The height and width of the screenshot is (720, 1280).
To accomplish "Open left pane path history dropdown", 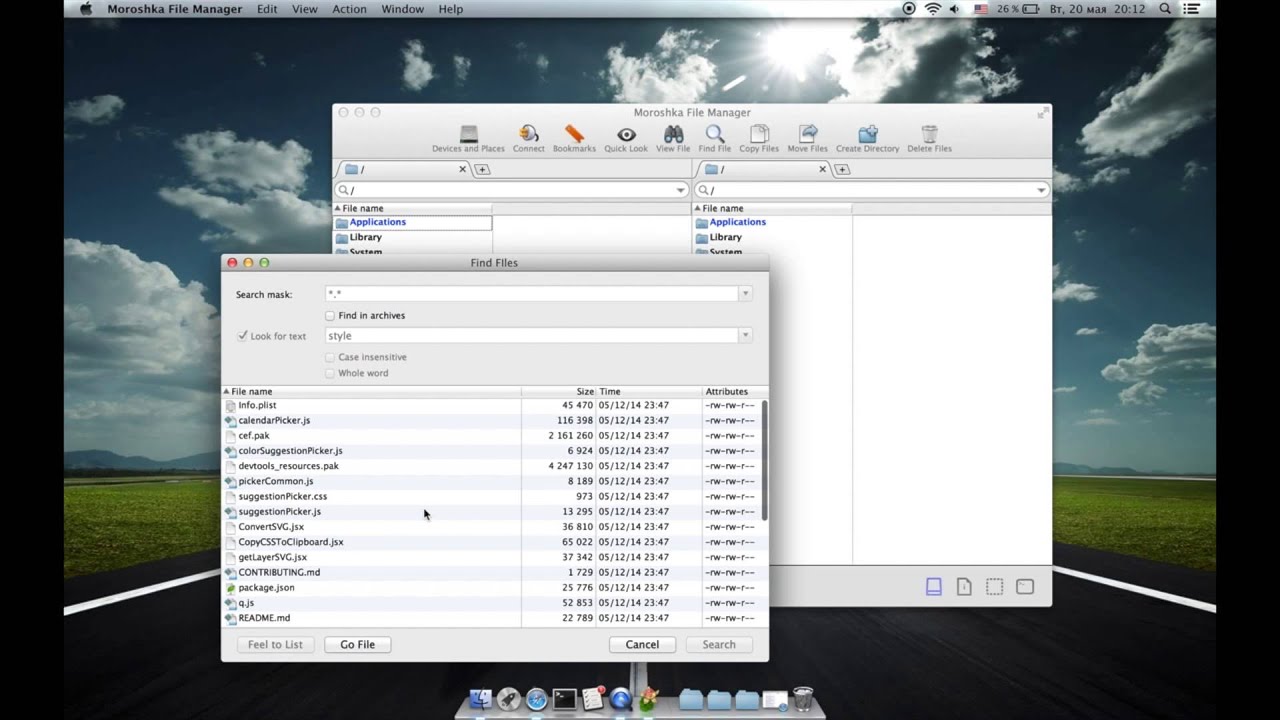I will (681, 190).
